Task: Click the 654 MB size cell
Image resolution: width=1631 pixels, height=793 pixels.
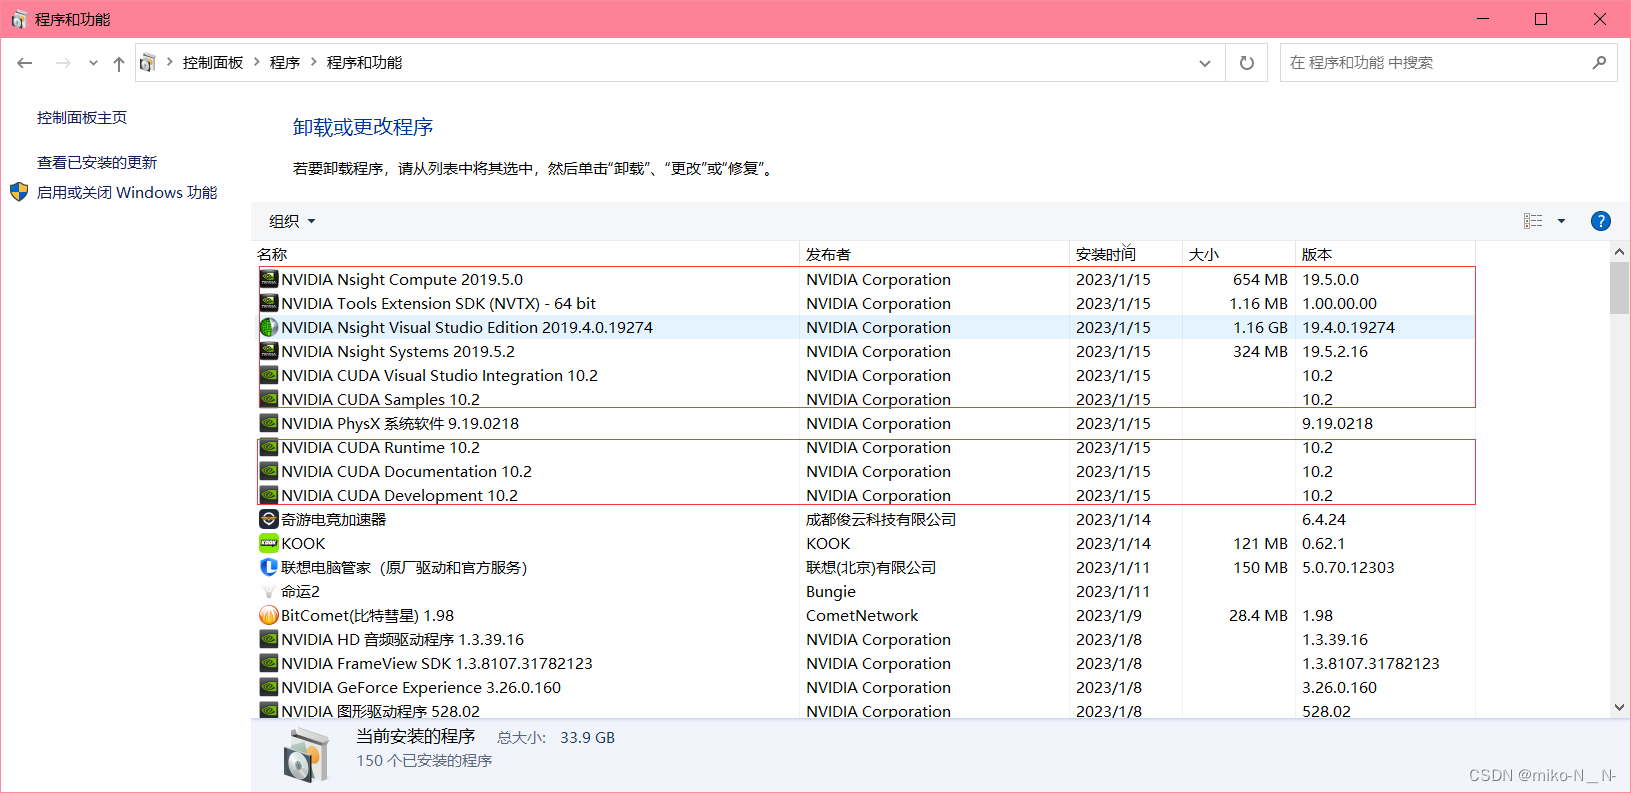Action: [x=1260, y=280]
